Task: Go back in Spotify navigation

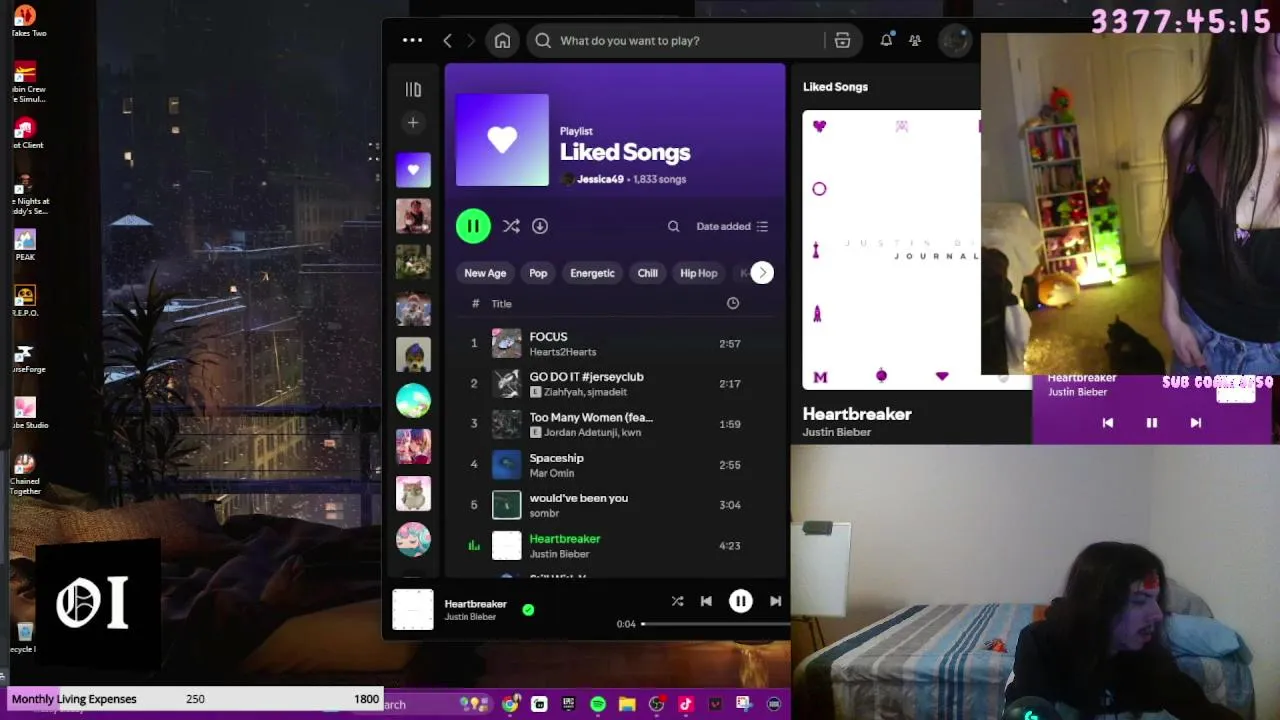Action: (447, 40)
